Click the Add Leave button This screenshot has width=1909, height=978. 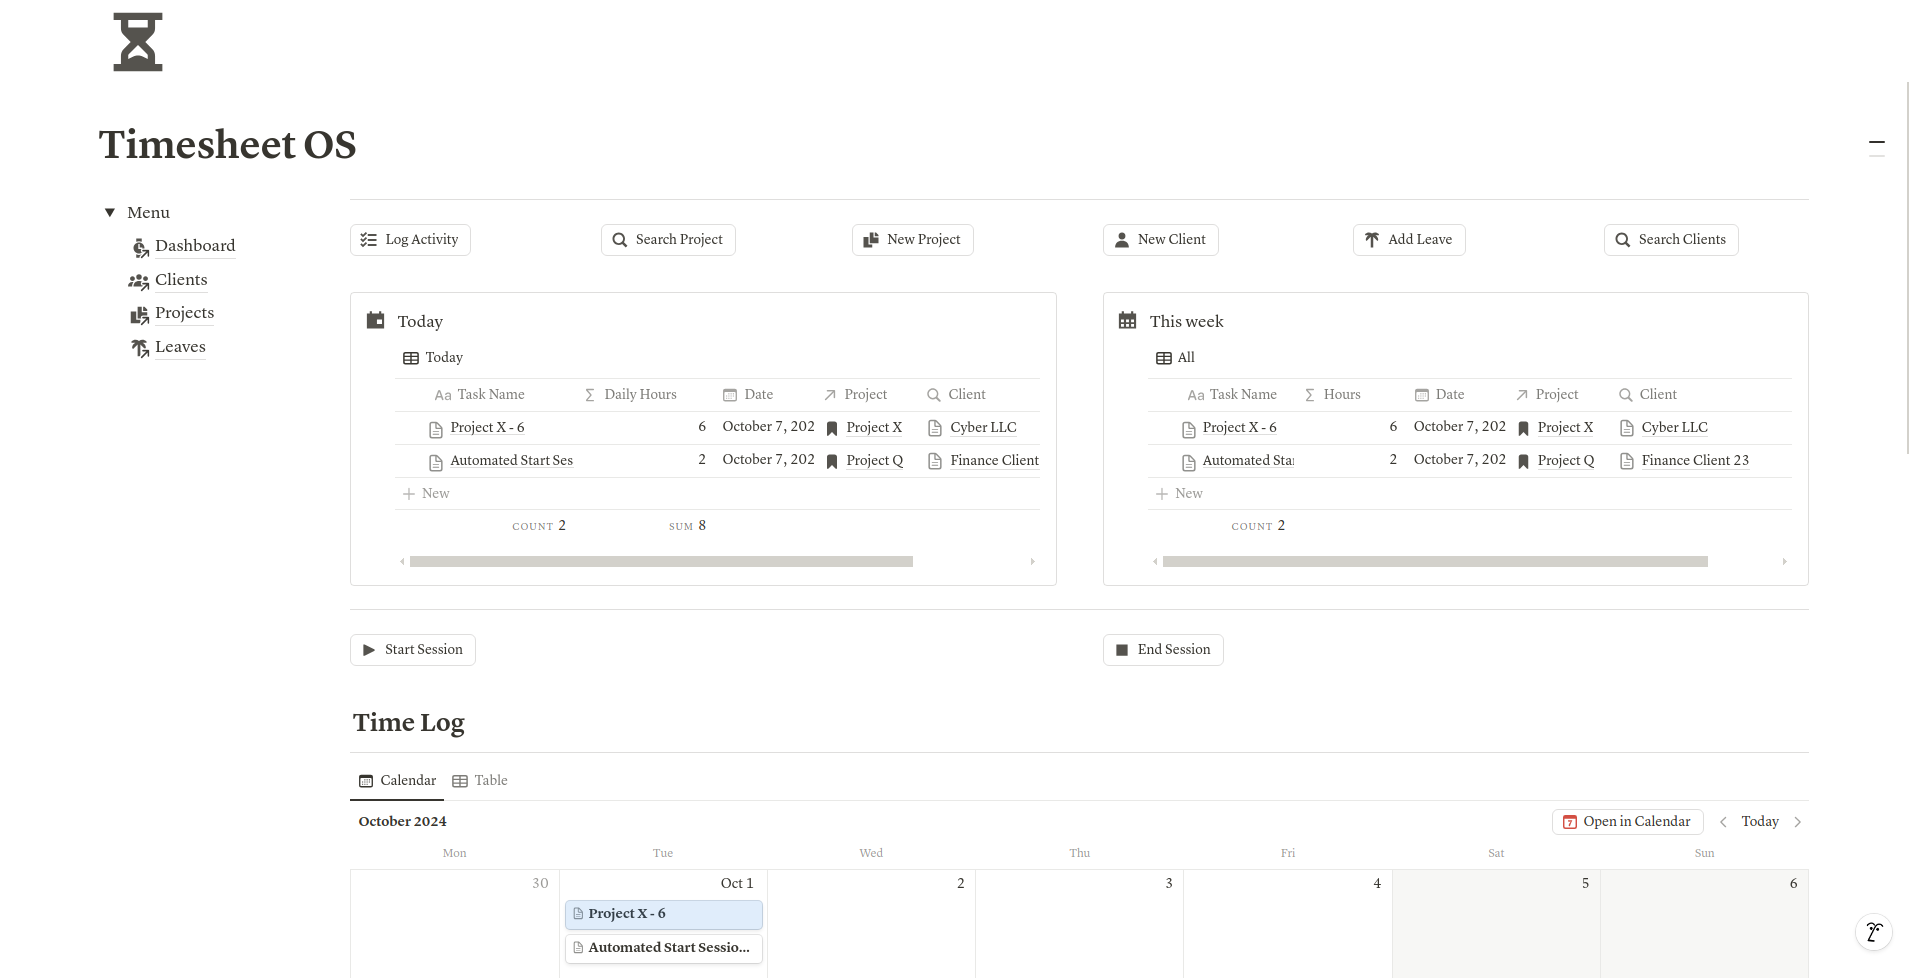coord(1408,240)
